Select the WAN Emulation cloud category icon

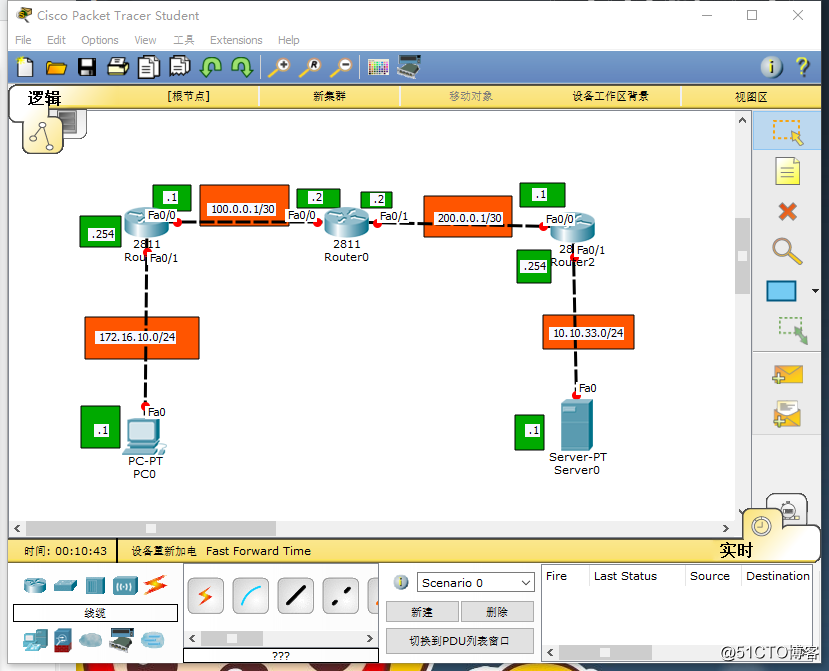[x=90, y=640]
